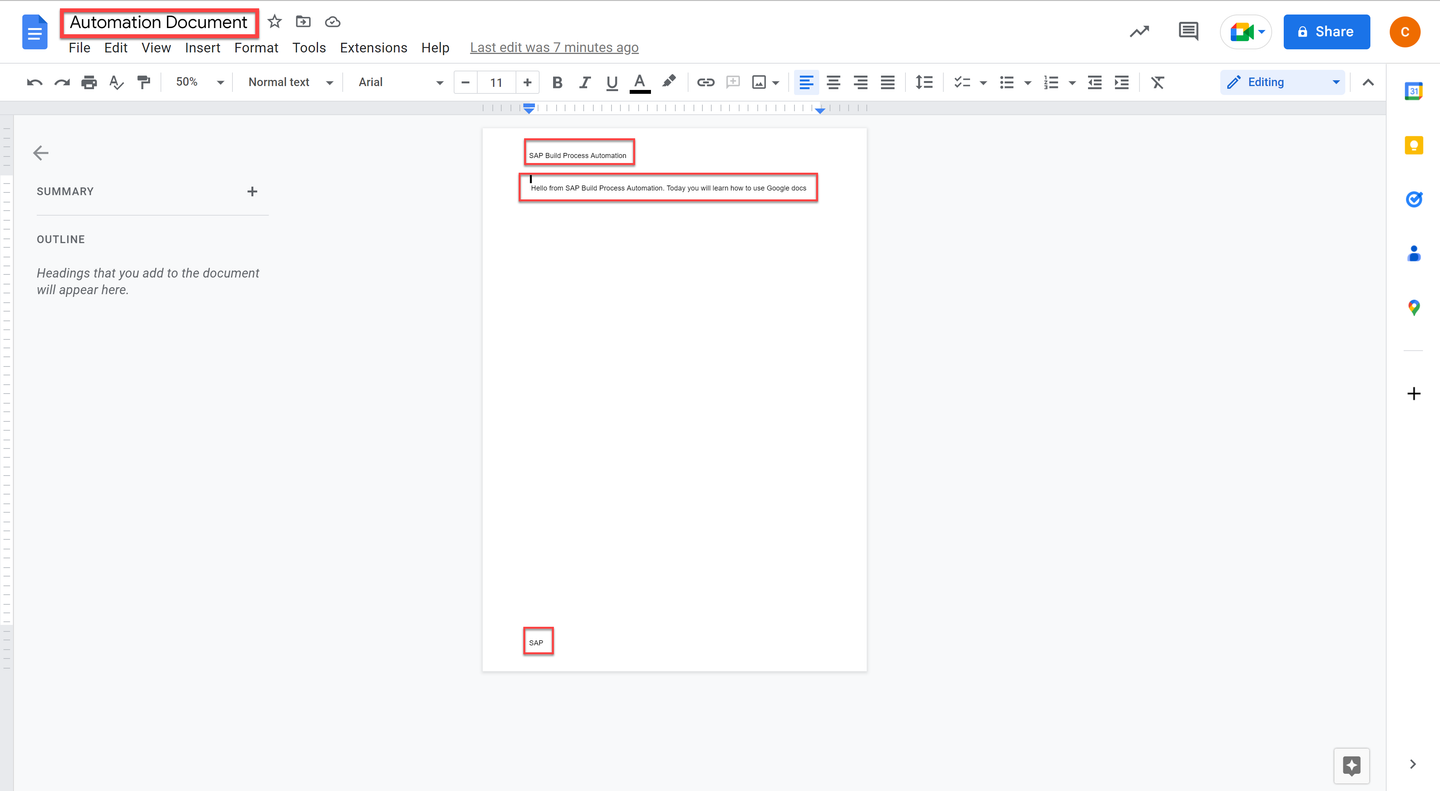Close the document outline with back arrow
The width and height of the screenshot is (1440, 791).
41,153
